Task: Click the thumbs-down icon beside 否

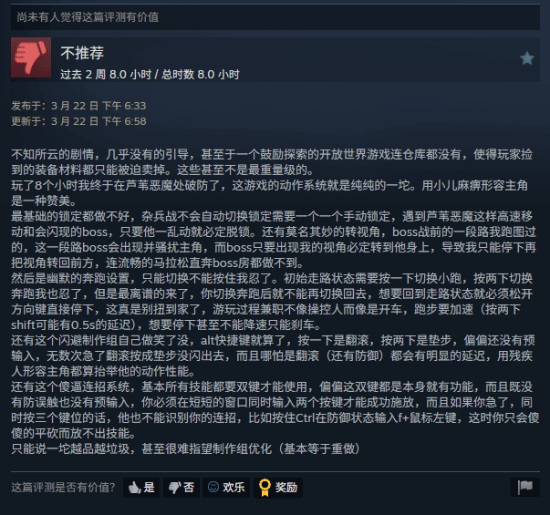Action: [x=174, y=487]
